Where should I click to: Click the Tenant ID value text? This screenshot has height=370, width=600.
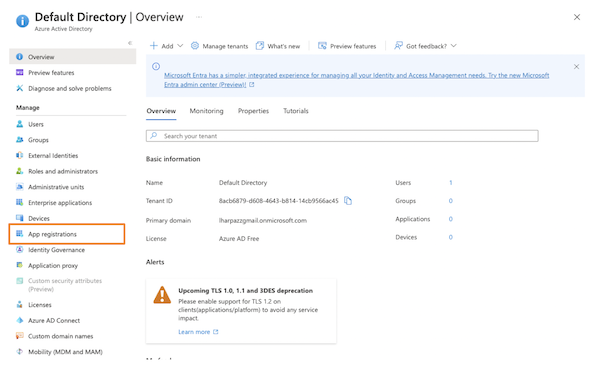click(x=279, y=200)
